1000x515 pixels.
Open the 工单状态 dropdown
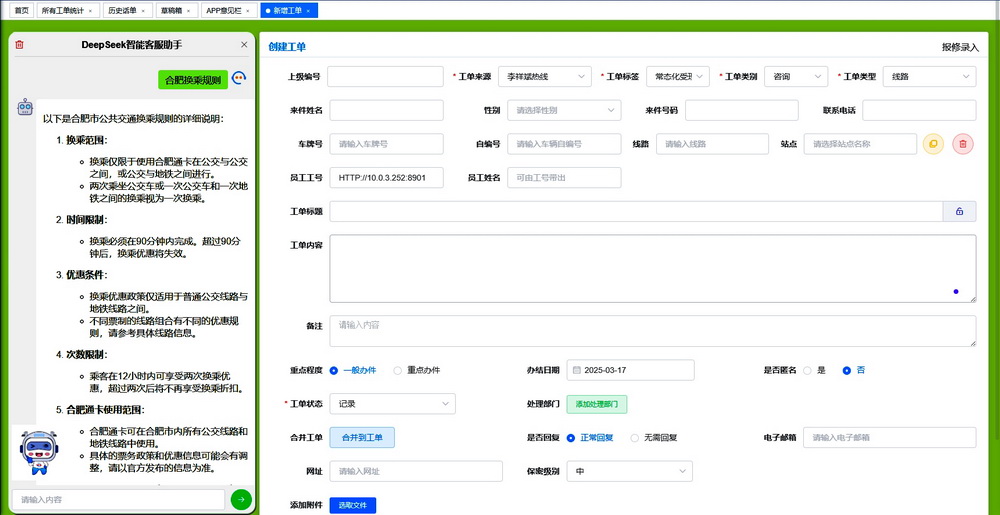pos(393,404)
